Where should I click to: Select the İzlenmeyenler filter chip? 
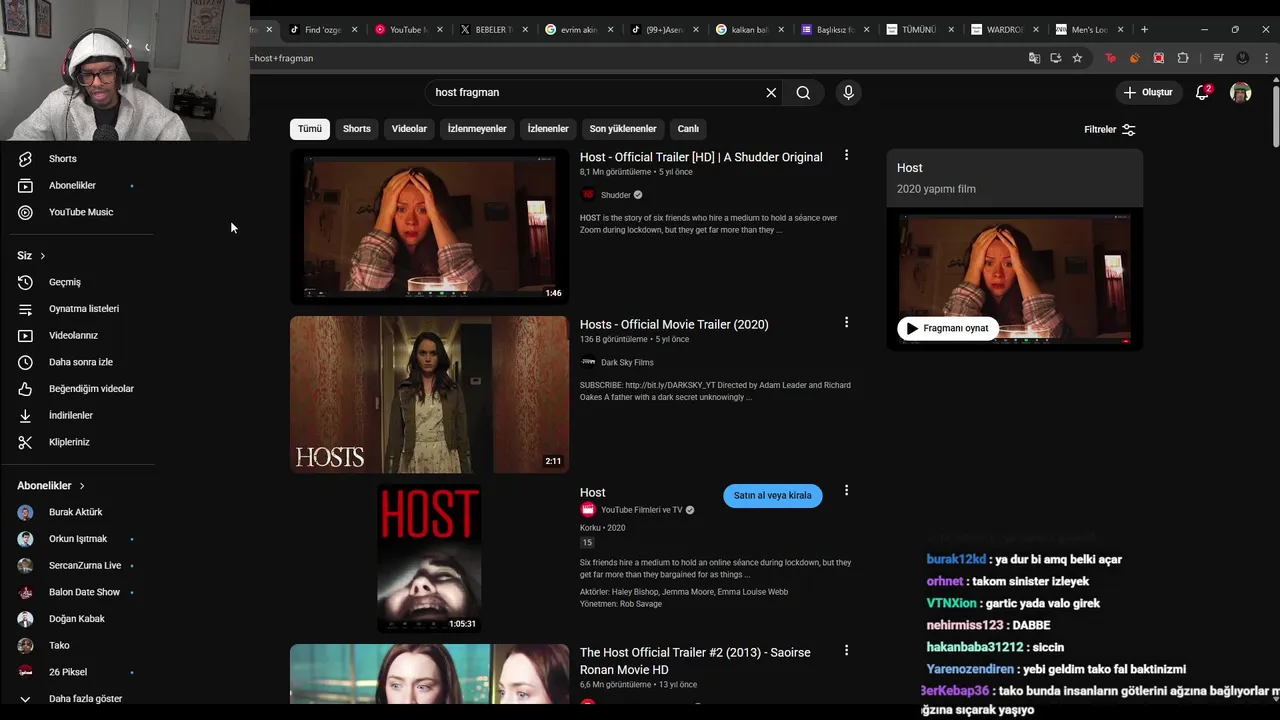click(x=477, y=129)
